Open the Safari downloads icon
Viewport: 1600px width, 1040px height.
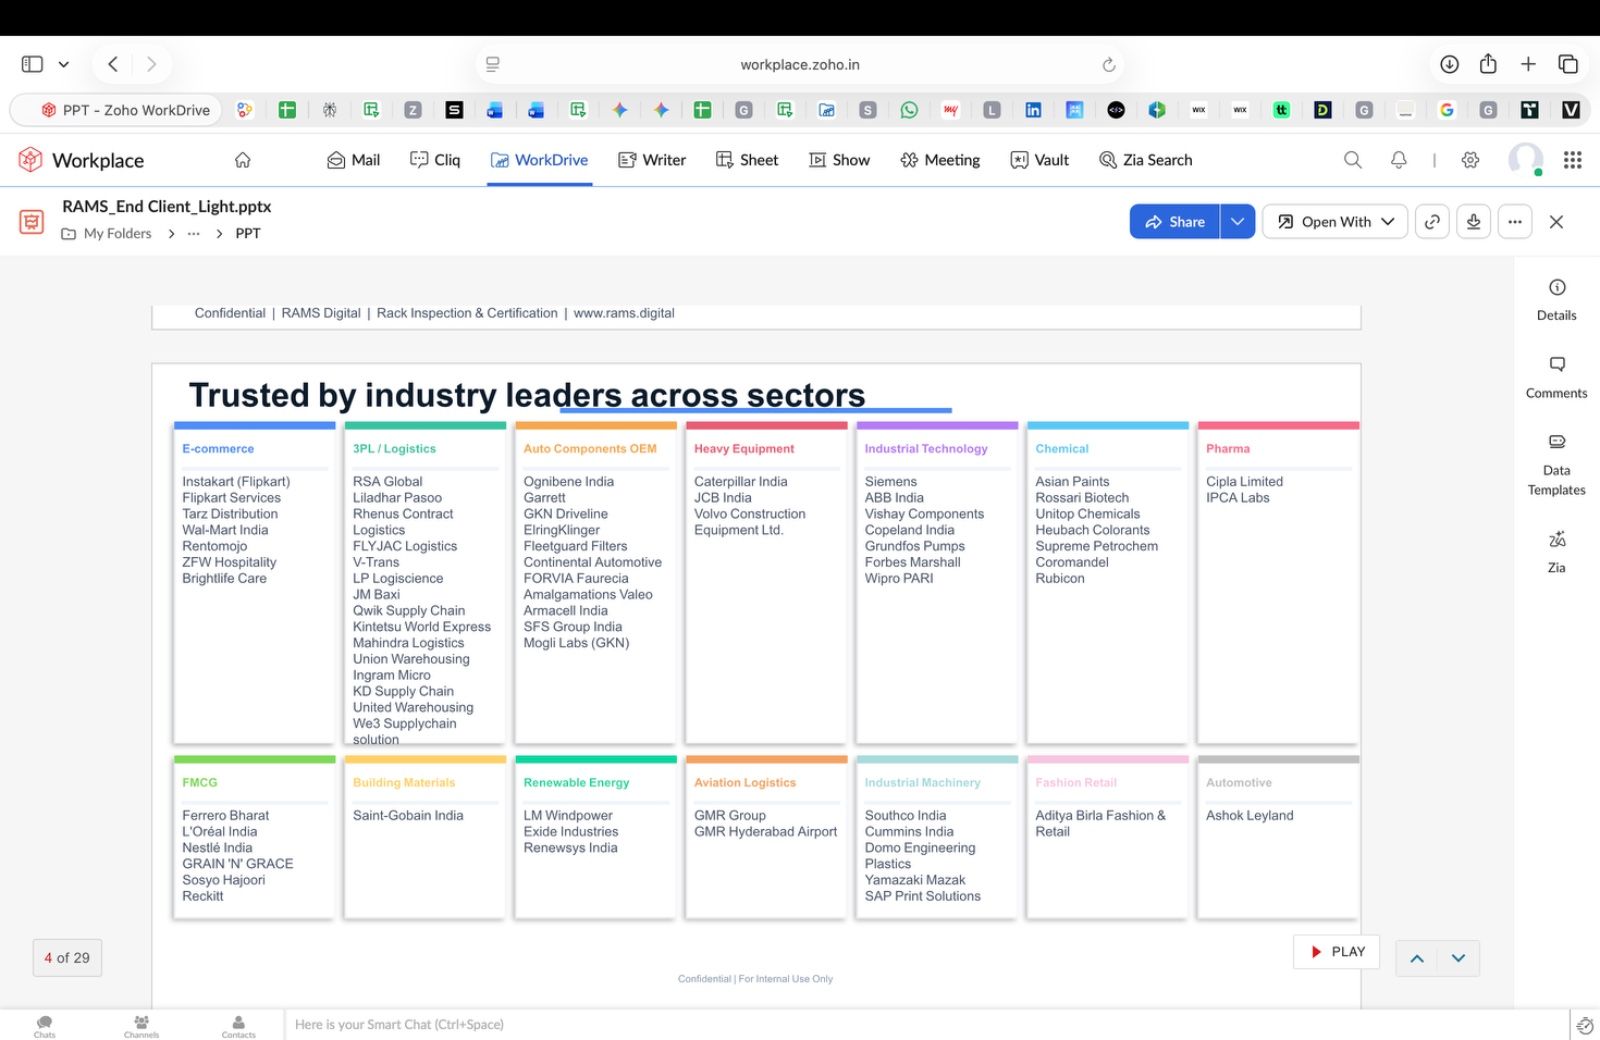[1449, 64]
